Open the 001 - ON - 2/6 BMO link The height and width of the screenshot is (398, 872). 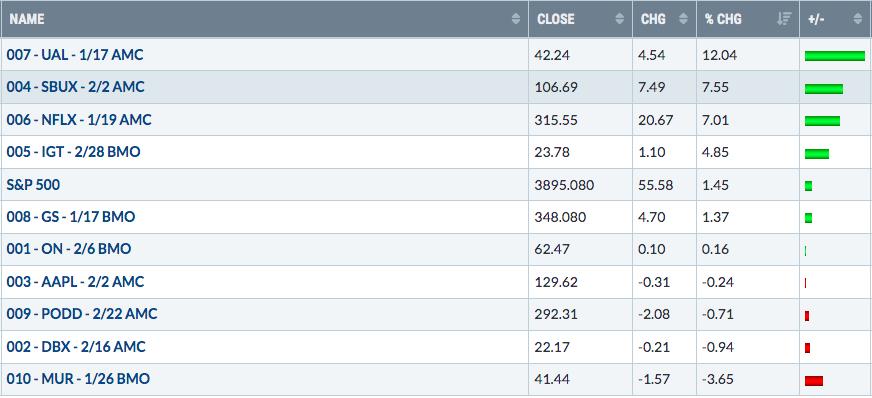pyautogui.click(x=68, y=249)
